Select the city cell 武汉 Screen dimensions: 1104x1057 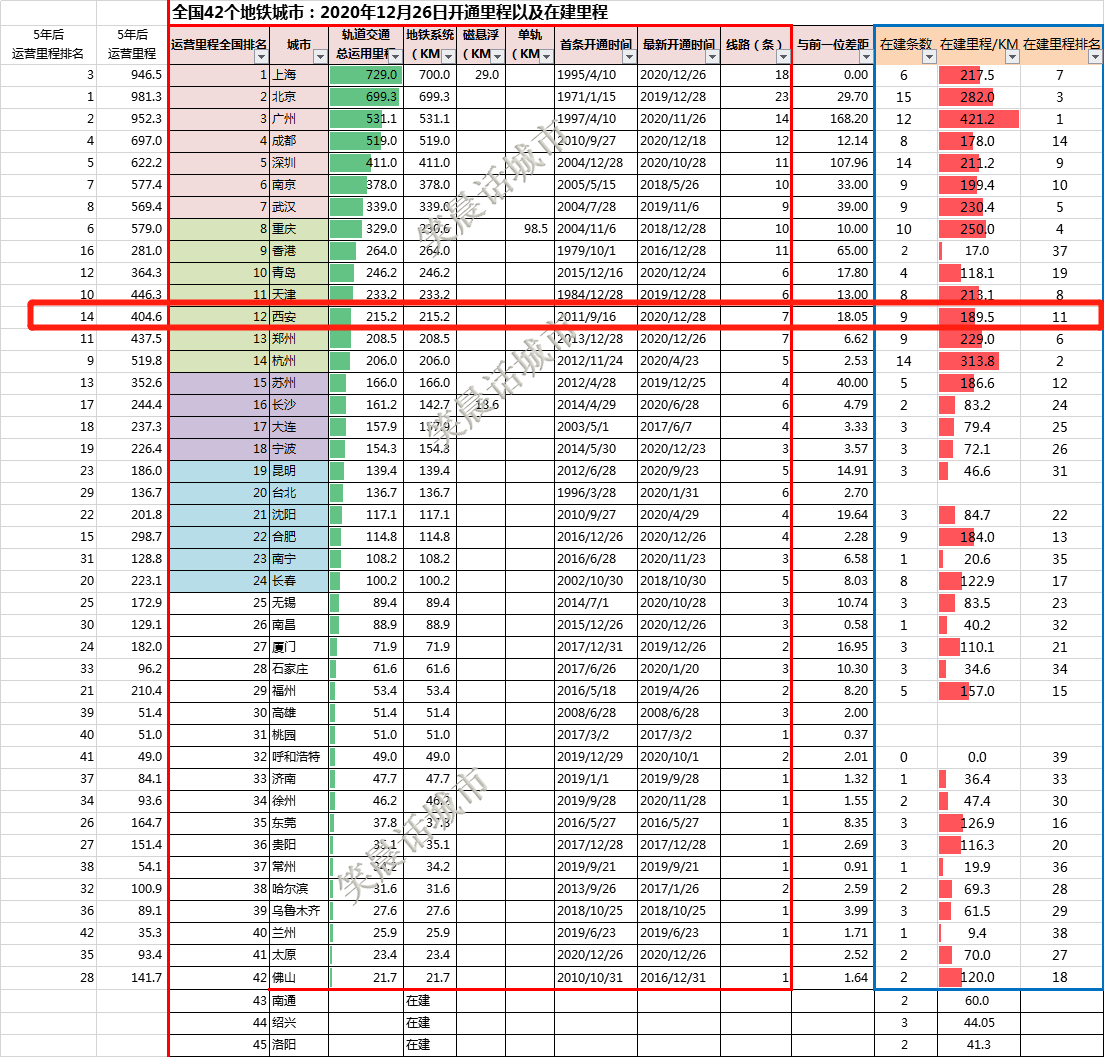pyautogui.click(x=299, y=207)
